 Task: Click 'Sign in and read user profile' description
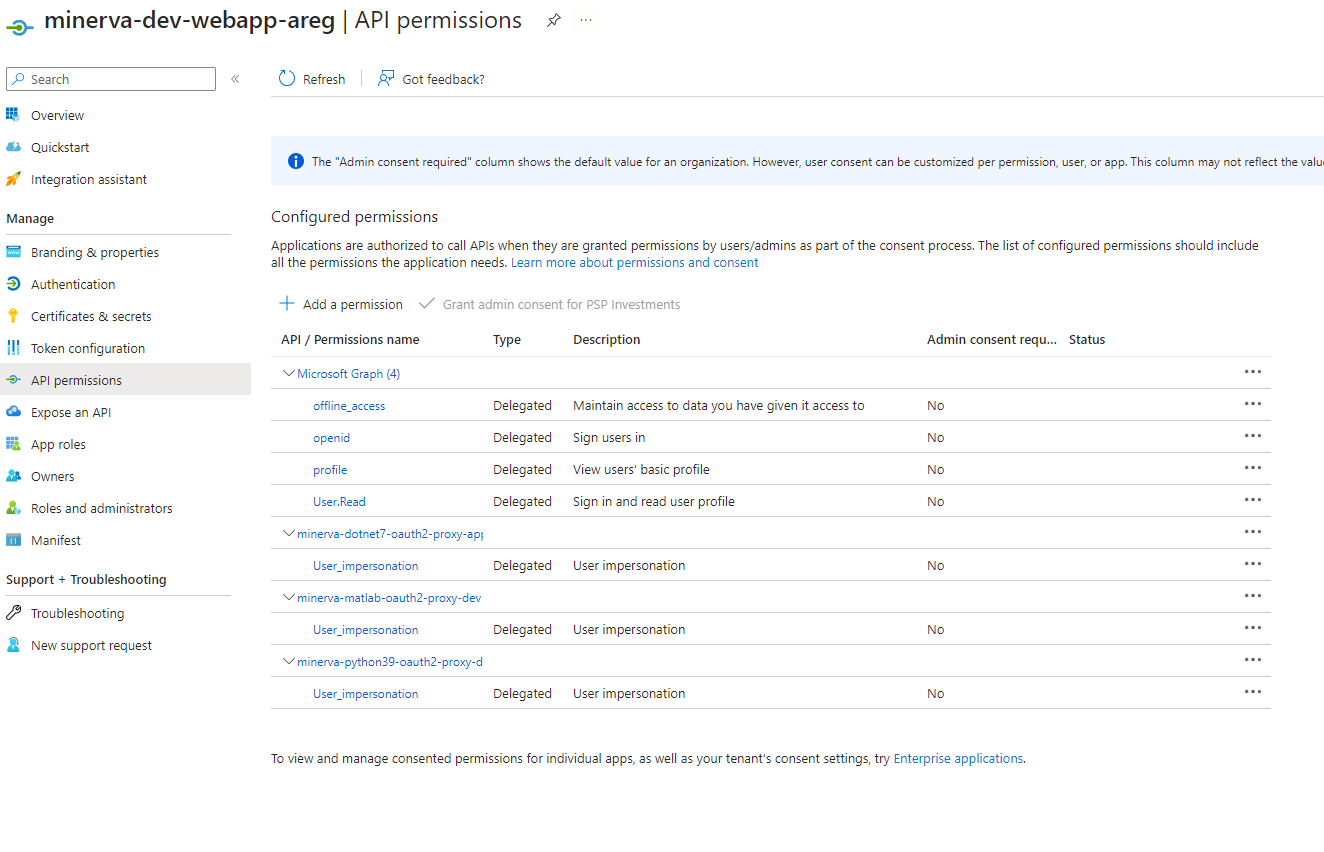(654, 501)
